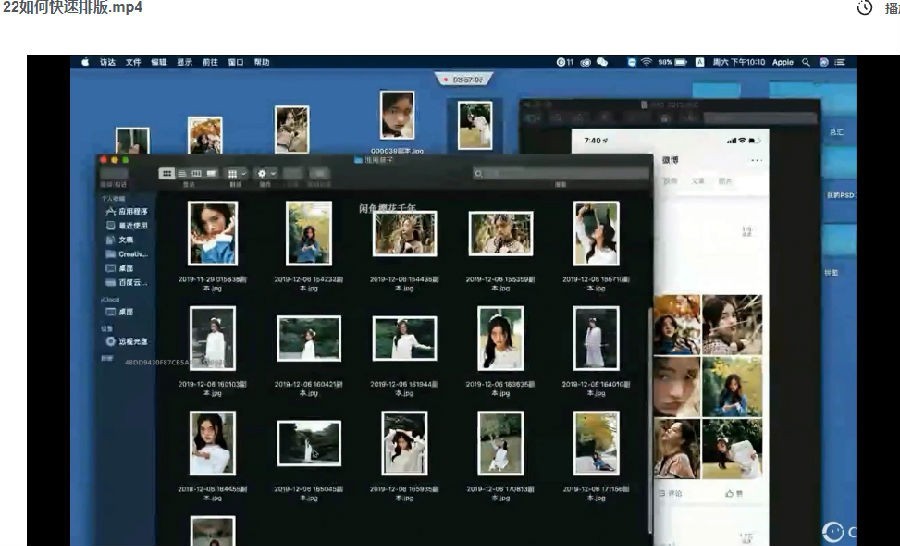Click the menu bar icon showing 11
The height and width of the screenshot is (546, 900).
point(565,62)
